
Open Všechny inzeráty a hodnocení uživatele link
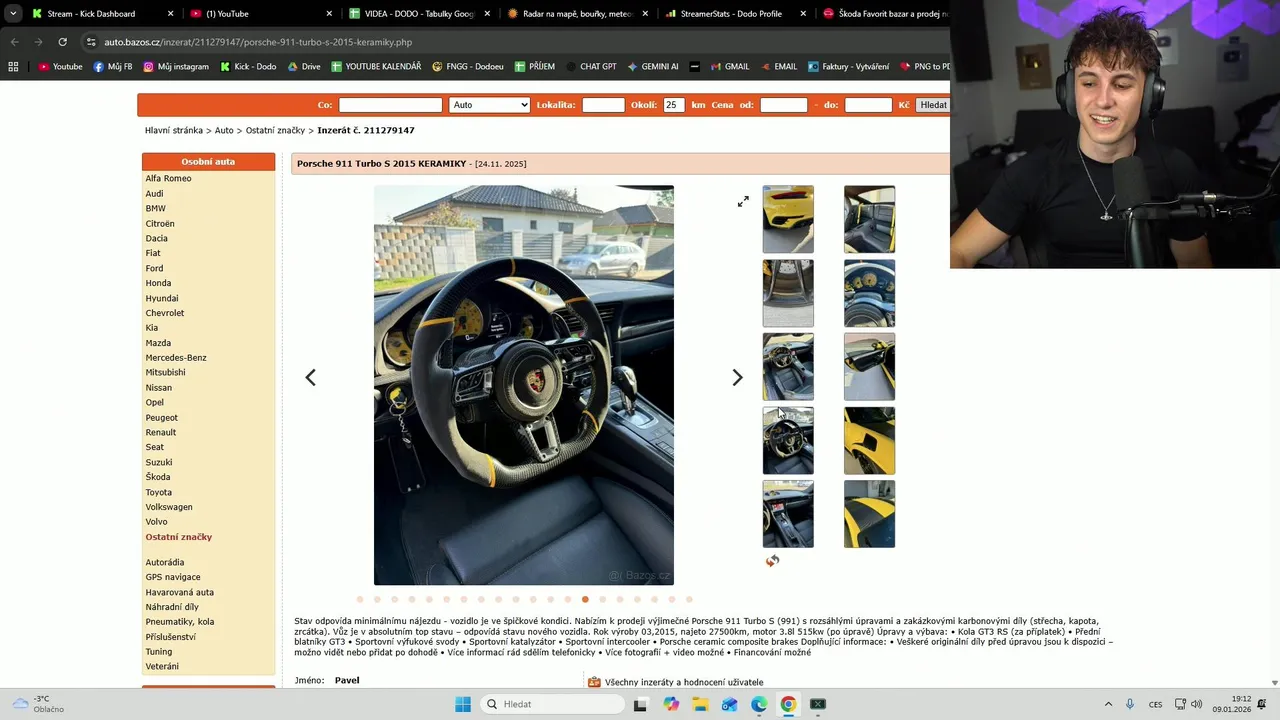pos(684,682)
